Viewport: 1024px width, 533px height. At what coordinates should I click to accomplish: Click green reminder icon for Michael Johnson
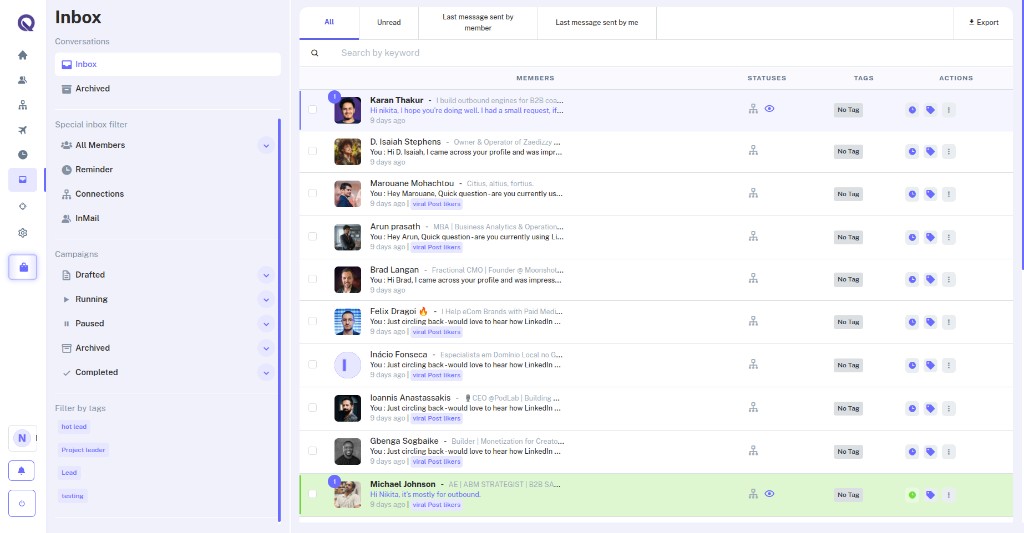(912, 494)
